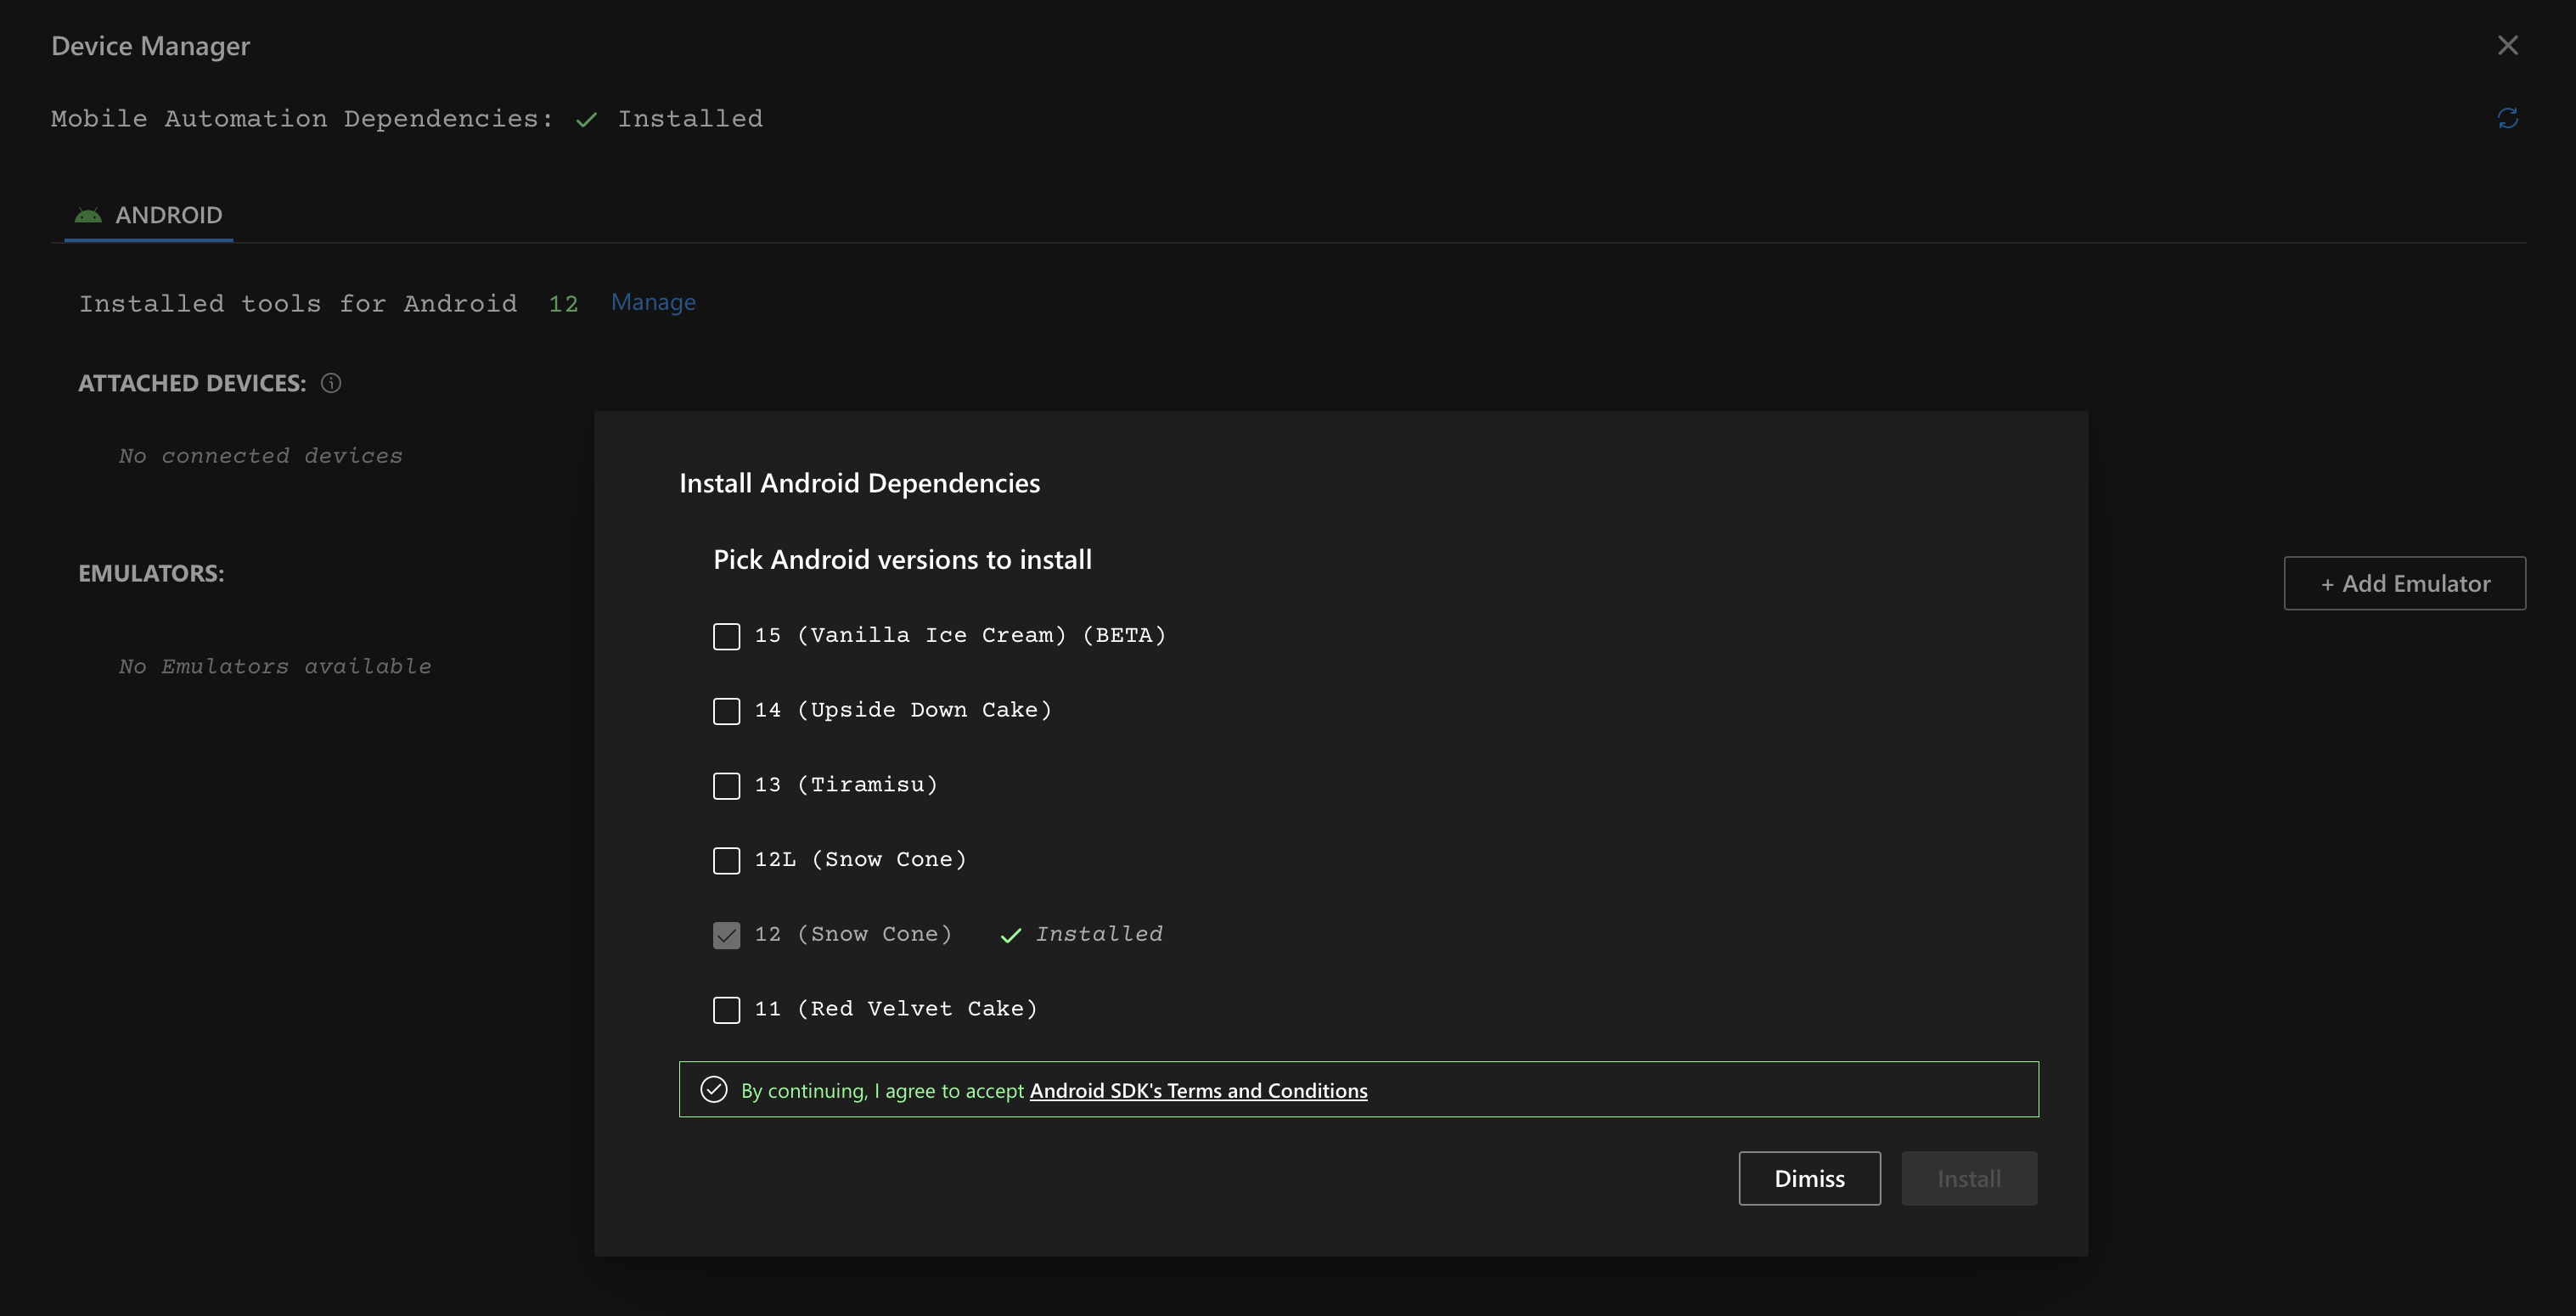The width and height of the screenshot is (2576, 1316).
Task: Click the green dependencies installed checkmark
Action: [x=587, y=119]
